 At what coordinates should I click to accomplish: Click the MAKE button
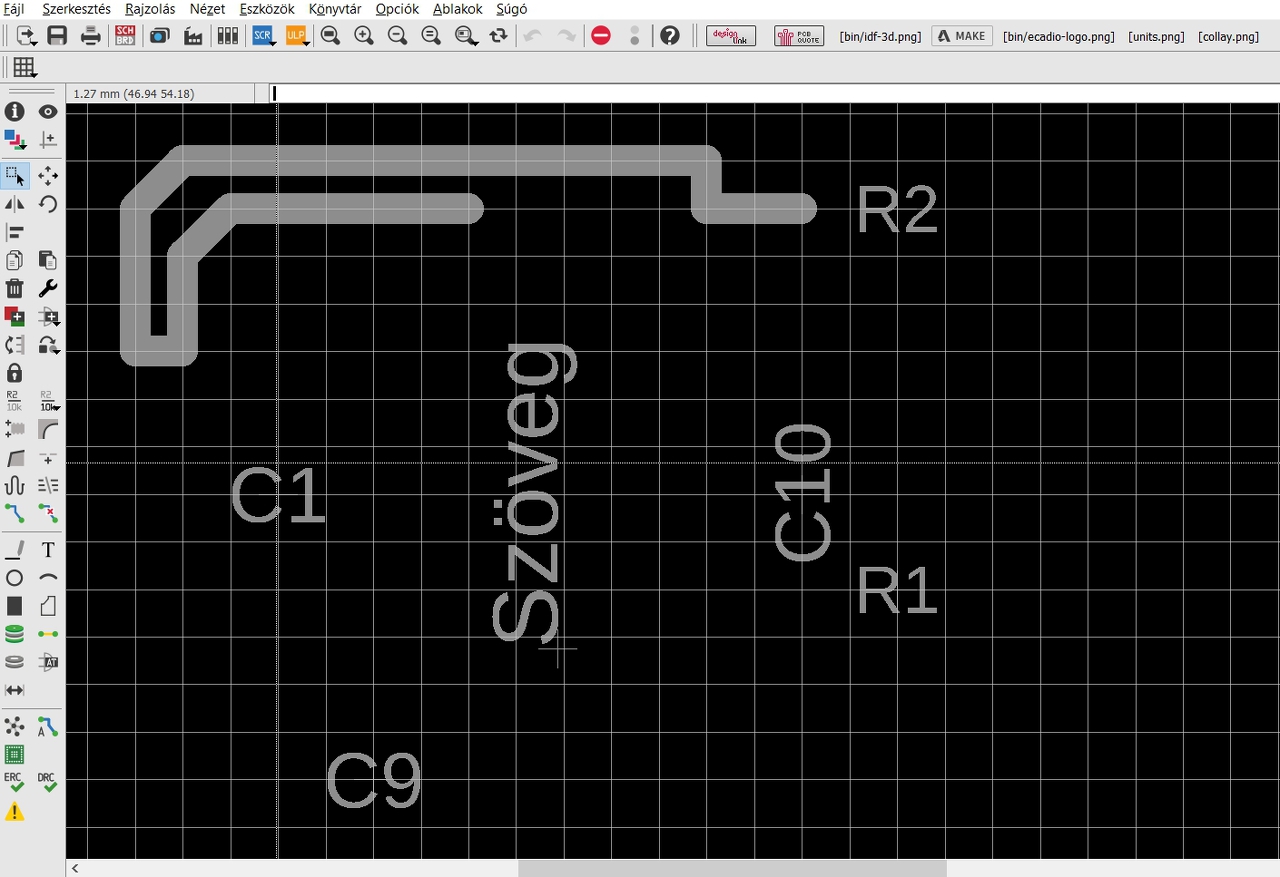[x=962, y=36]
